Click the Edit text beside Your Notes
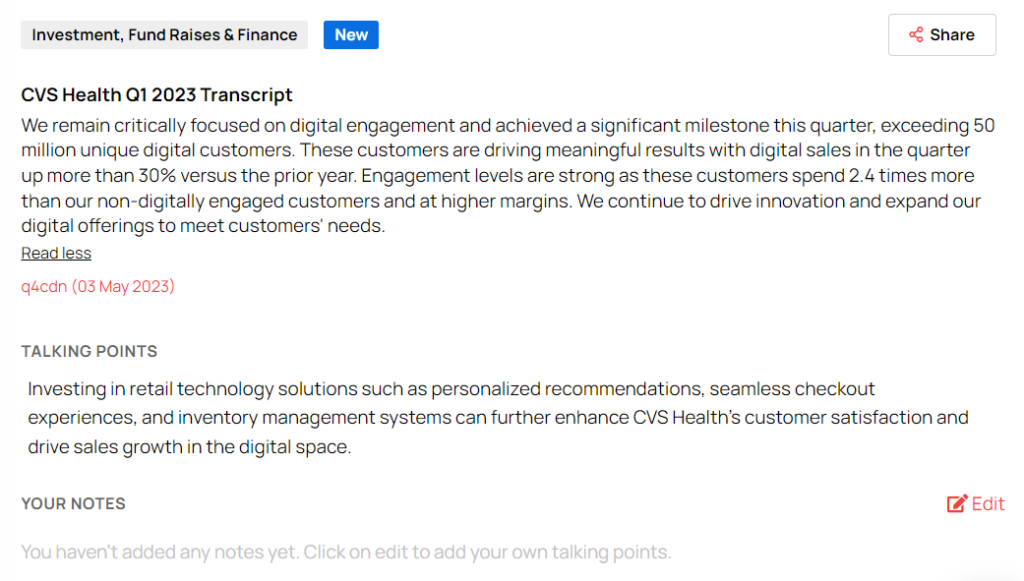1024x581 pixels. tap(988, 504)
